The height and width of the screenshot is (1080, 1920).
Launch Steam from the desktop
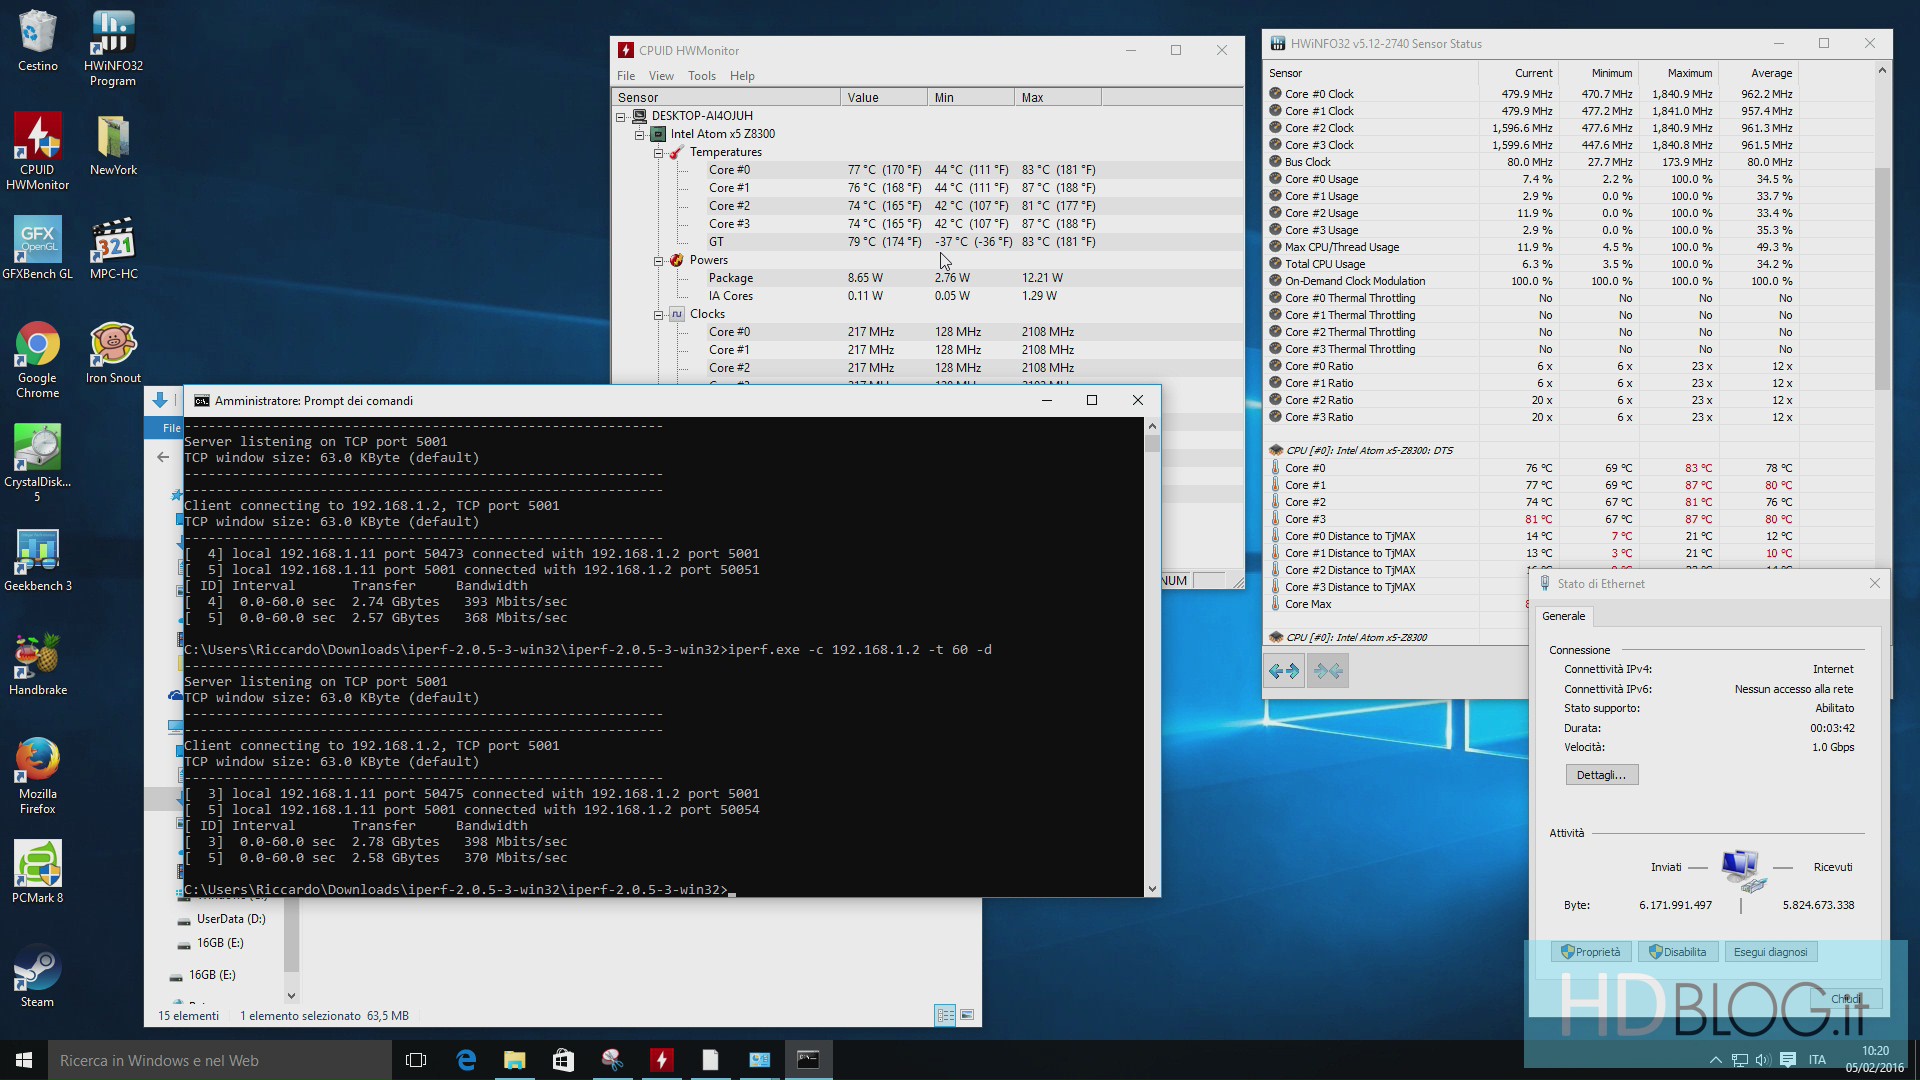point(37,976)
